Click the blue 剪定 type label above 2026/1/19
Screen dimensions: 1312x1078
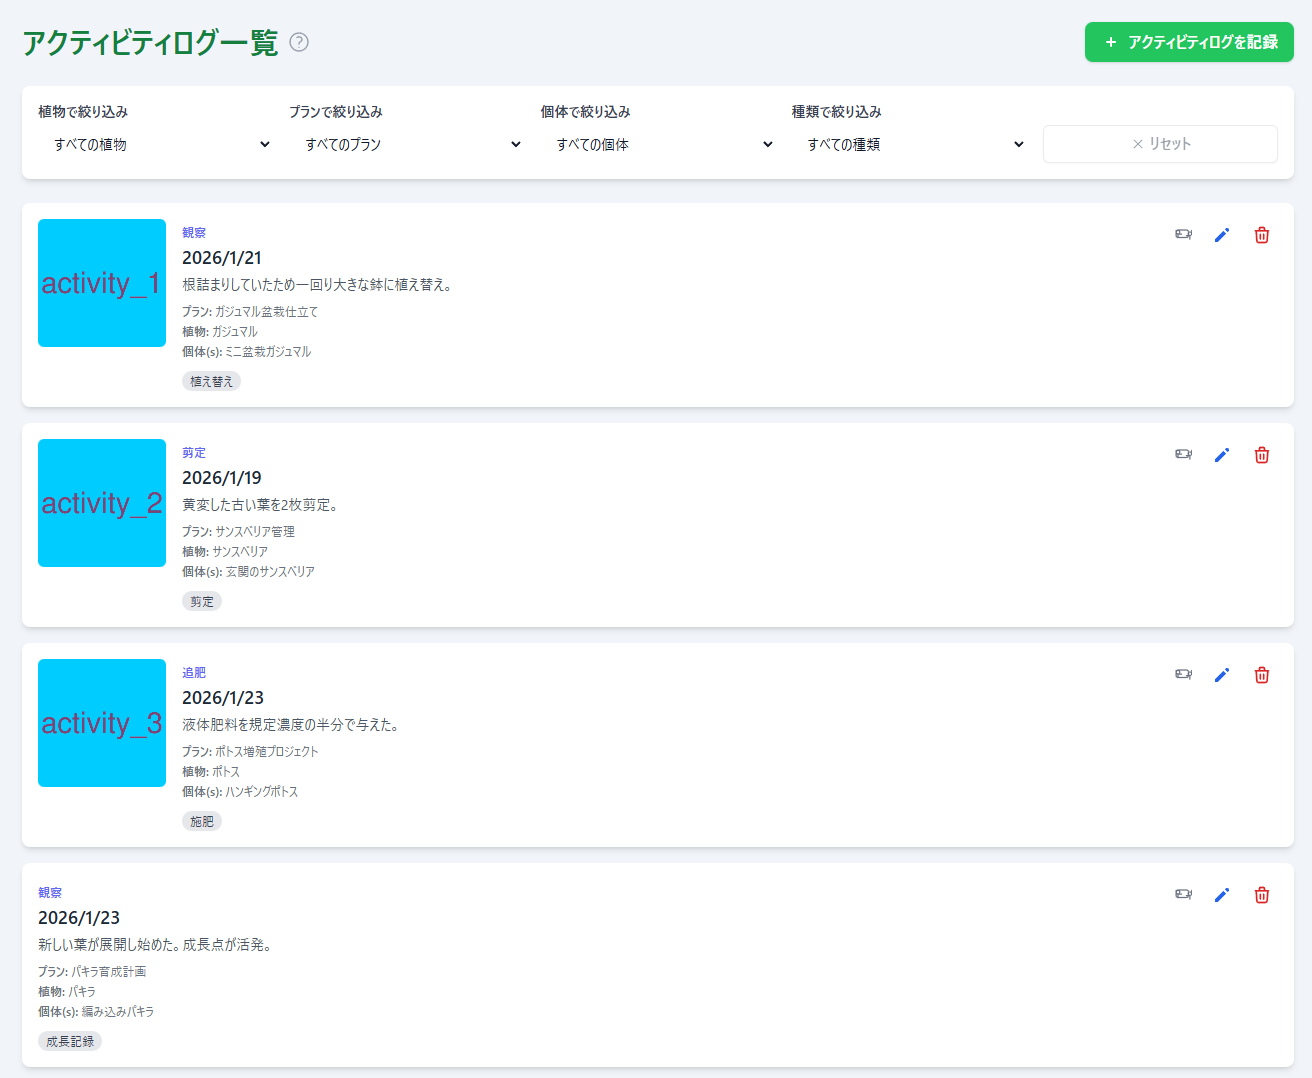[x=194, y=452]
